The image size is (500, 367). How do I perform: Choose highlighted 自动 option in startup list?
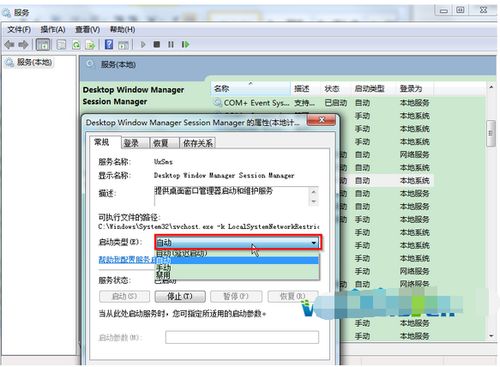click(237, 260)
